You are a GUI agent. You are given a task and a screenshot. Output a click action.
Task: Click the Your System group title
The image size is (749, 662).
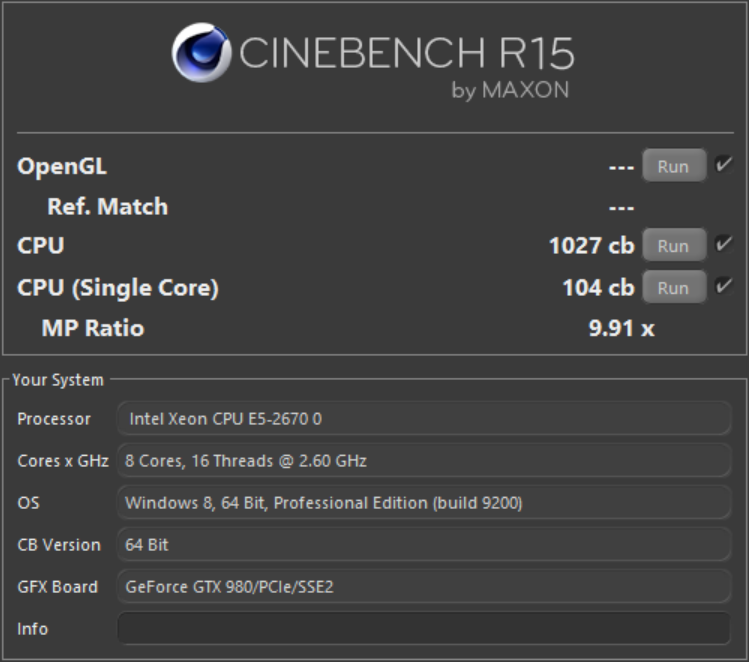[58, 380]
